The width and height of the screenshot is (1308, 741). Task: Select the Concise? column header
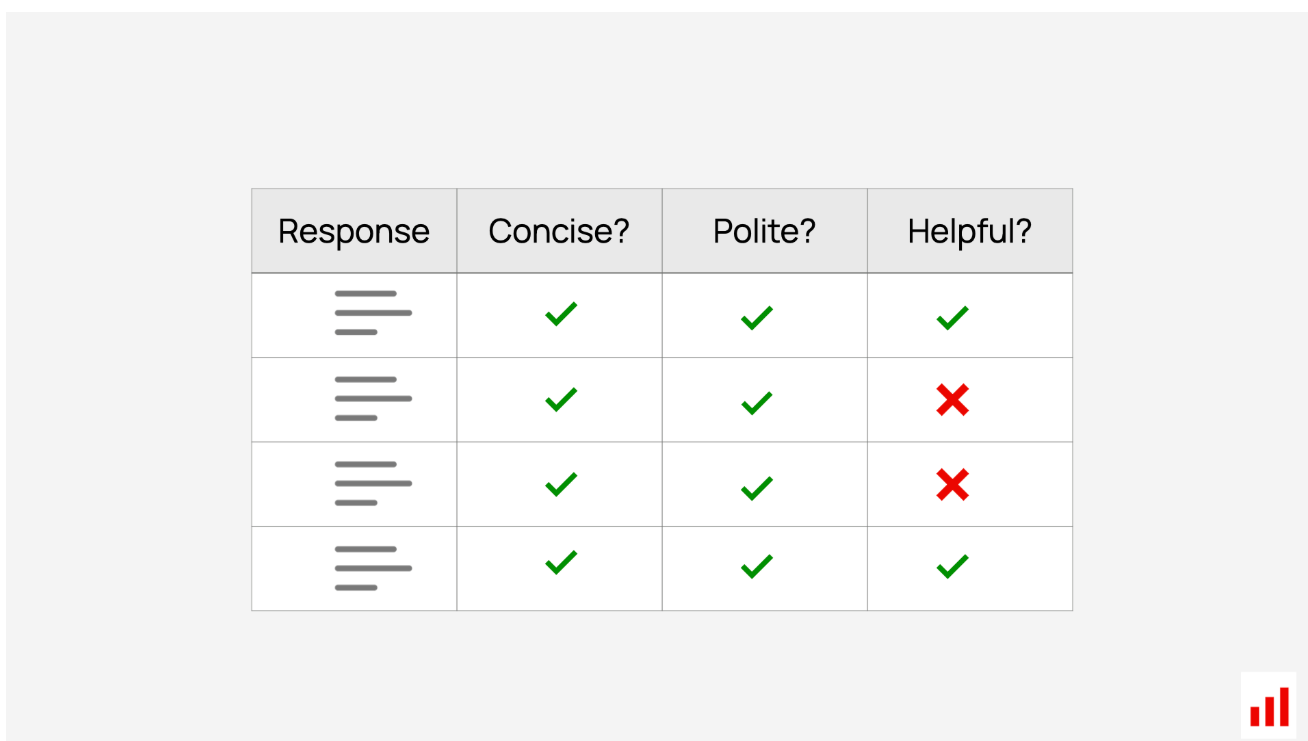(559, 231)
